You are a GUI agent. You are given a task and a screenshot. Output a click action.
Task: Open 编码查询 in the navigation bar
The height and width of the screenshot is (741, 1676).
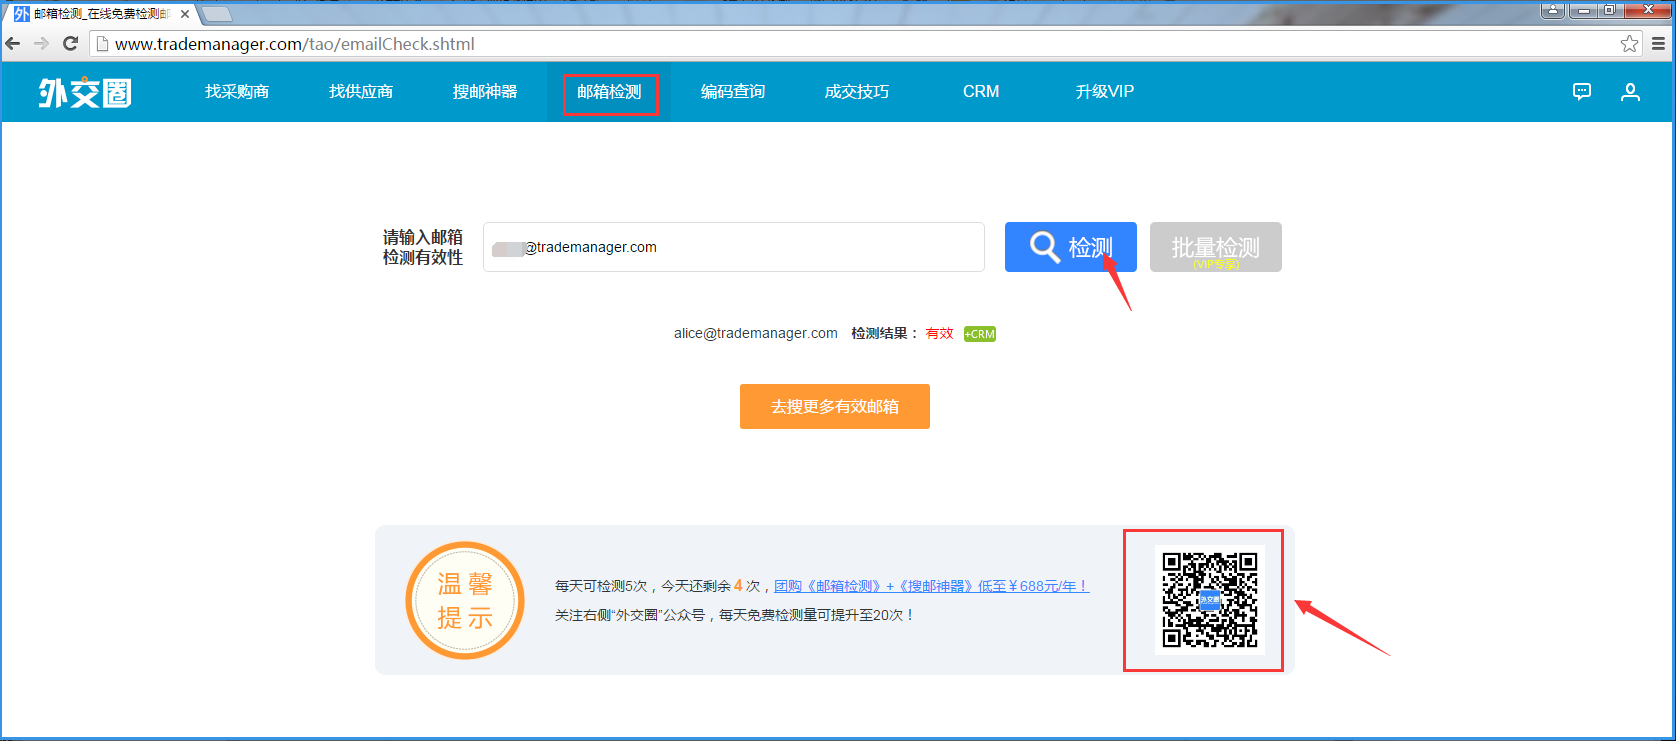pos(733,92)
